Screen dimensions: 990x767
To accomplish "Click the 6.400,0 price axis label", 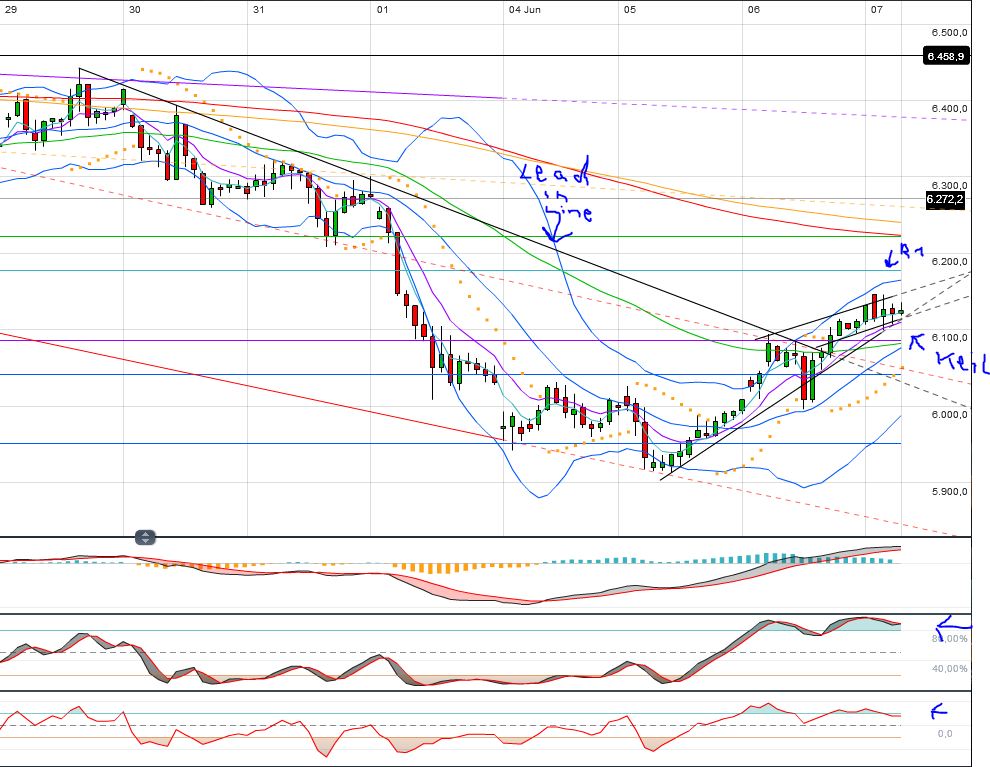I will [949, 109].
